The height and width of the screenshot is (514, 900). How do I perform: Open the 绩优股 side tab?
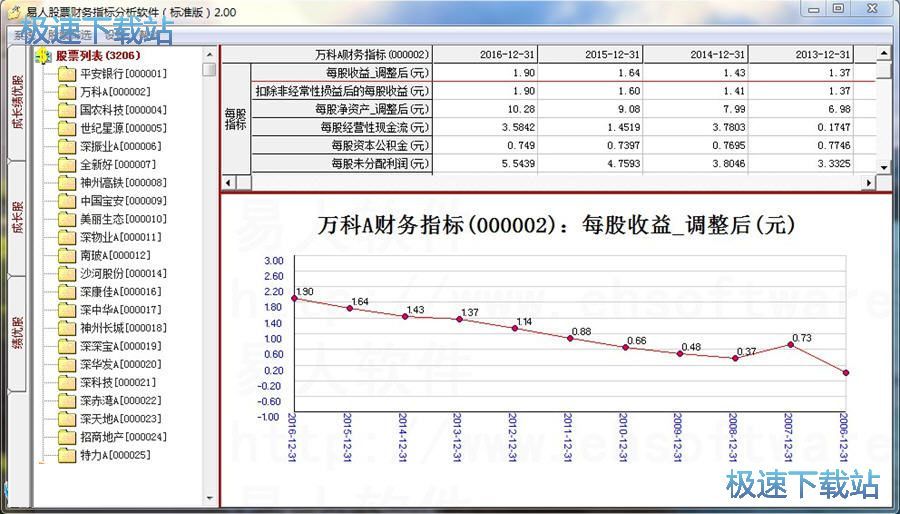pos(17,333)
